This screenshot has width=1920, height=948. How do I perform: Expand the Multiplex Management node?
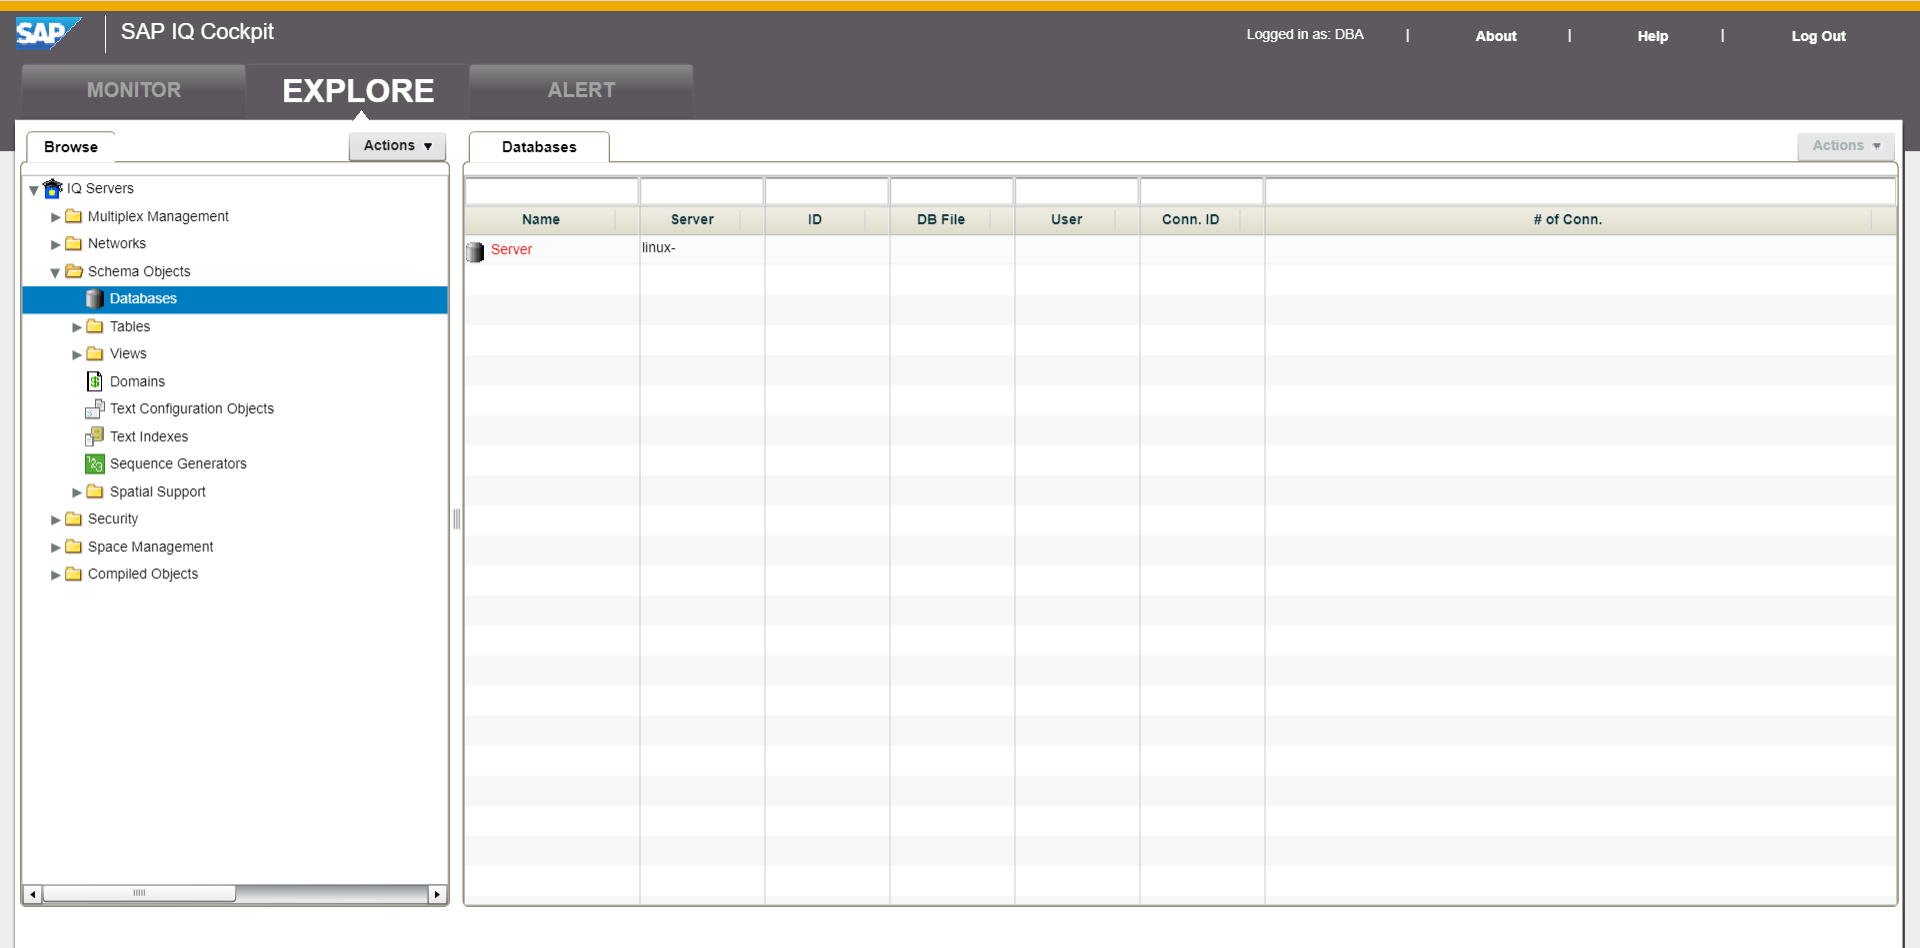click(x=56, y=217)
